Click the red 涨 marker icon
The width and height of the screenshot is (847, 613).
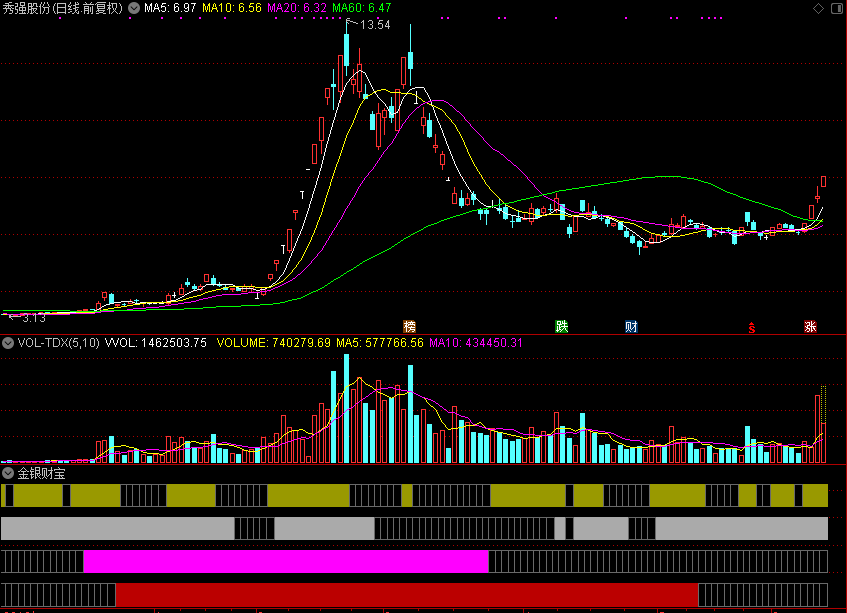coord(810,326)
